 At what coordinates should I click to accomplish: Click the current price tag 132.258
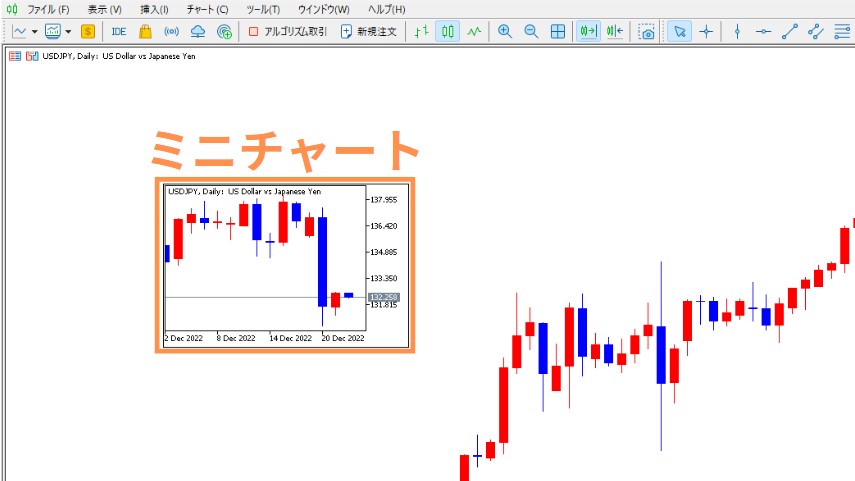pyautogui.click(x=384, y=297)
